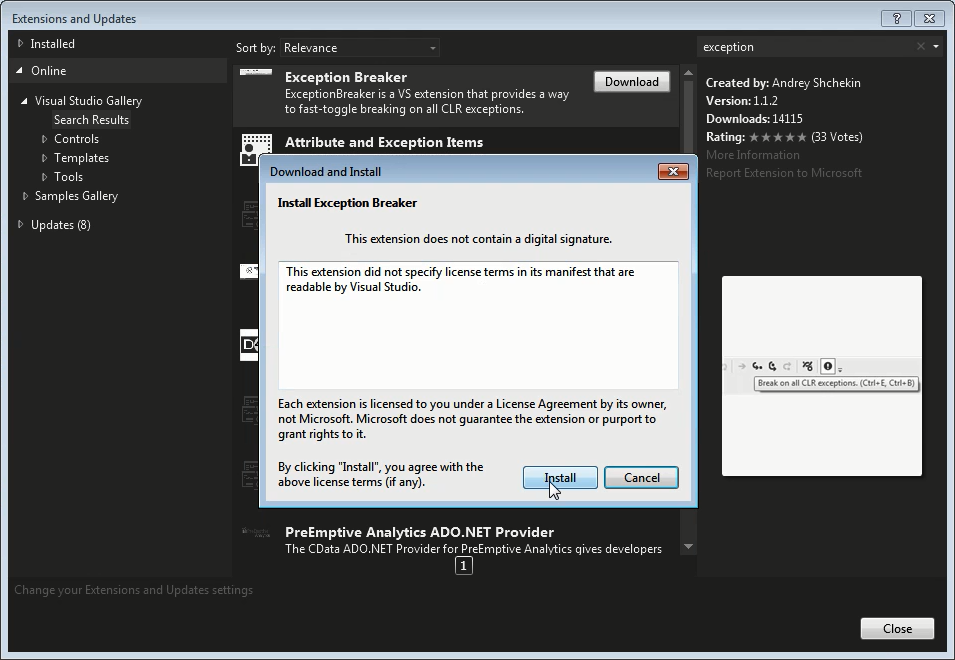Clear the search text with the X icon
The image size is (955, 660).
tap(921, 46)
